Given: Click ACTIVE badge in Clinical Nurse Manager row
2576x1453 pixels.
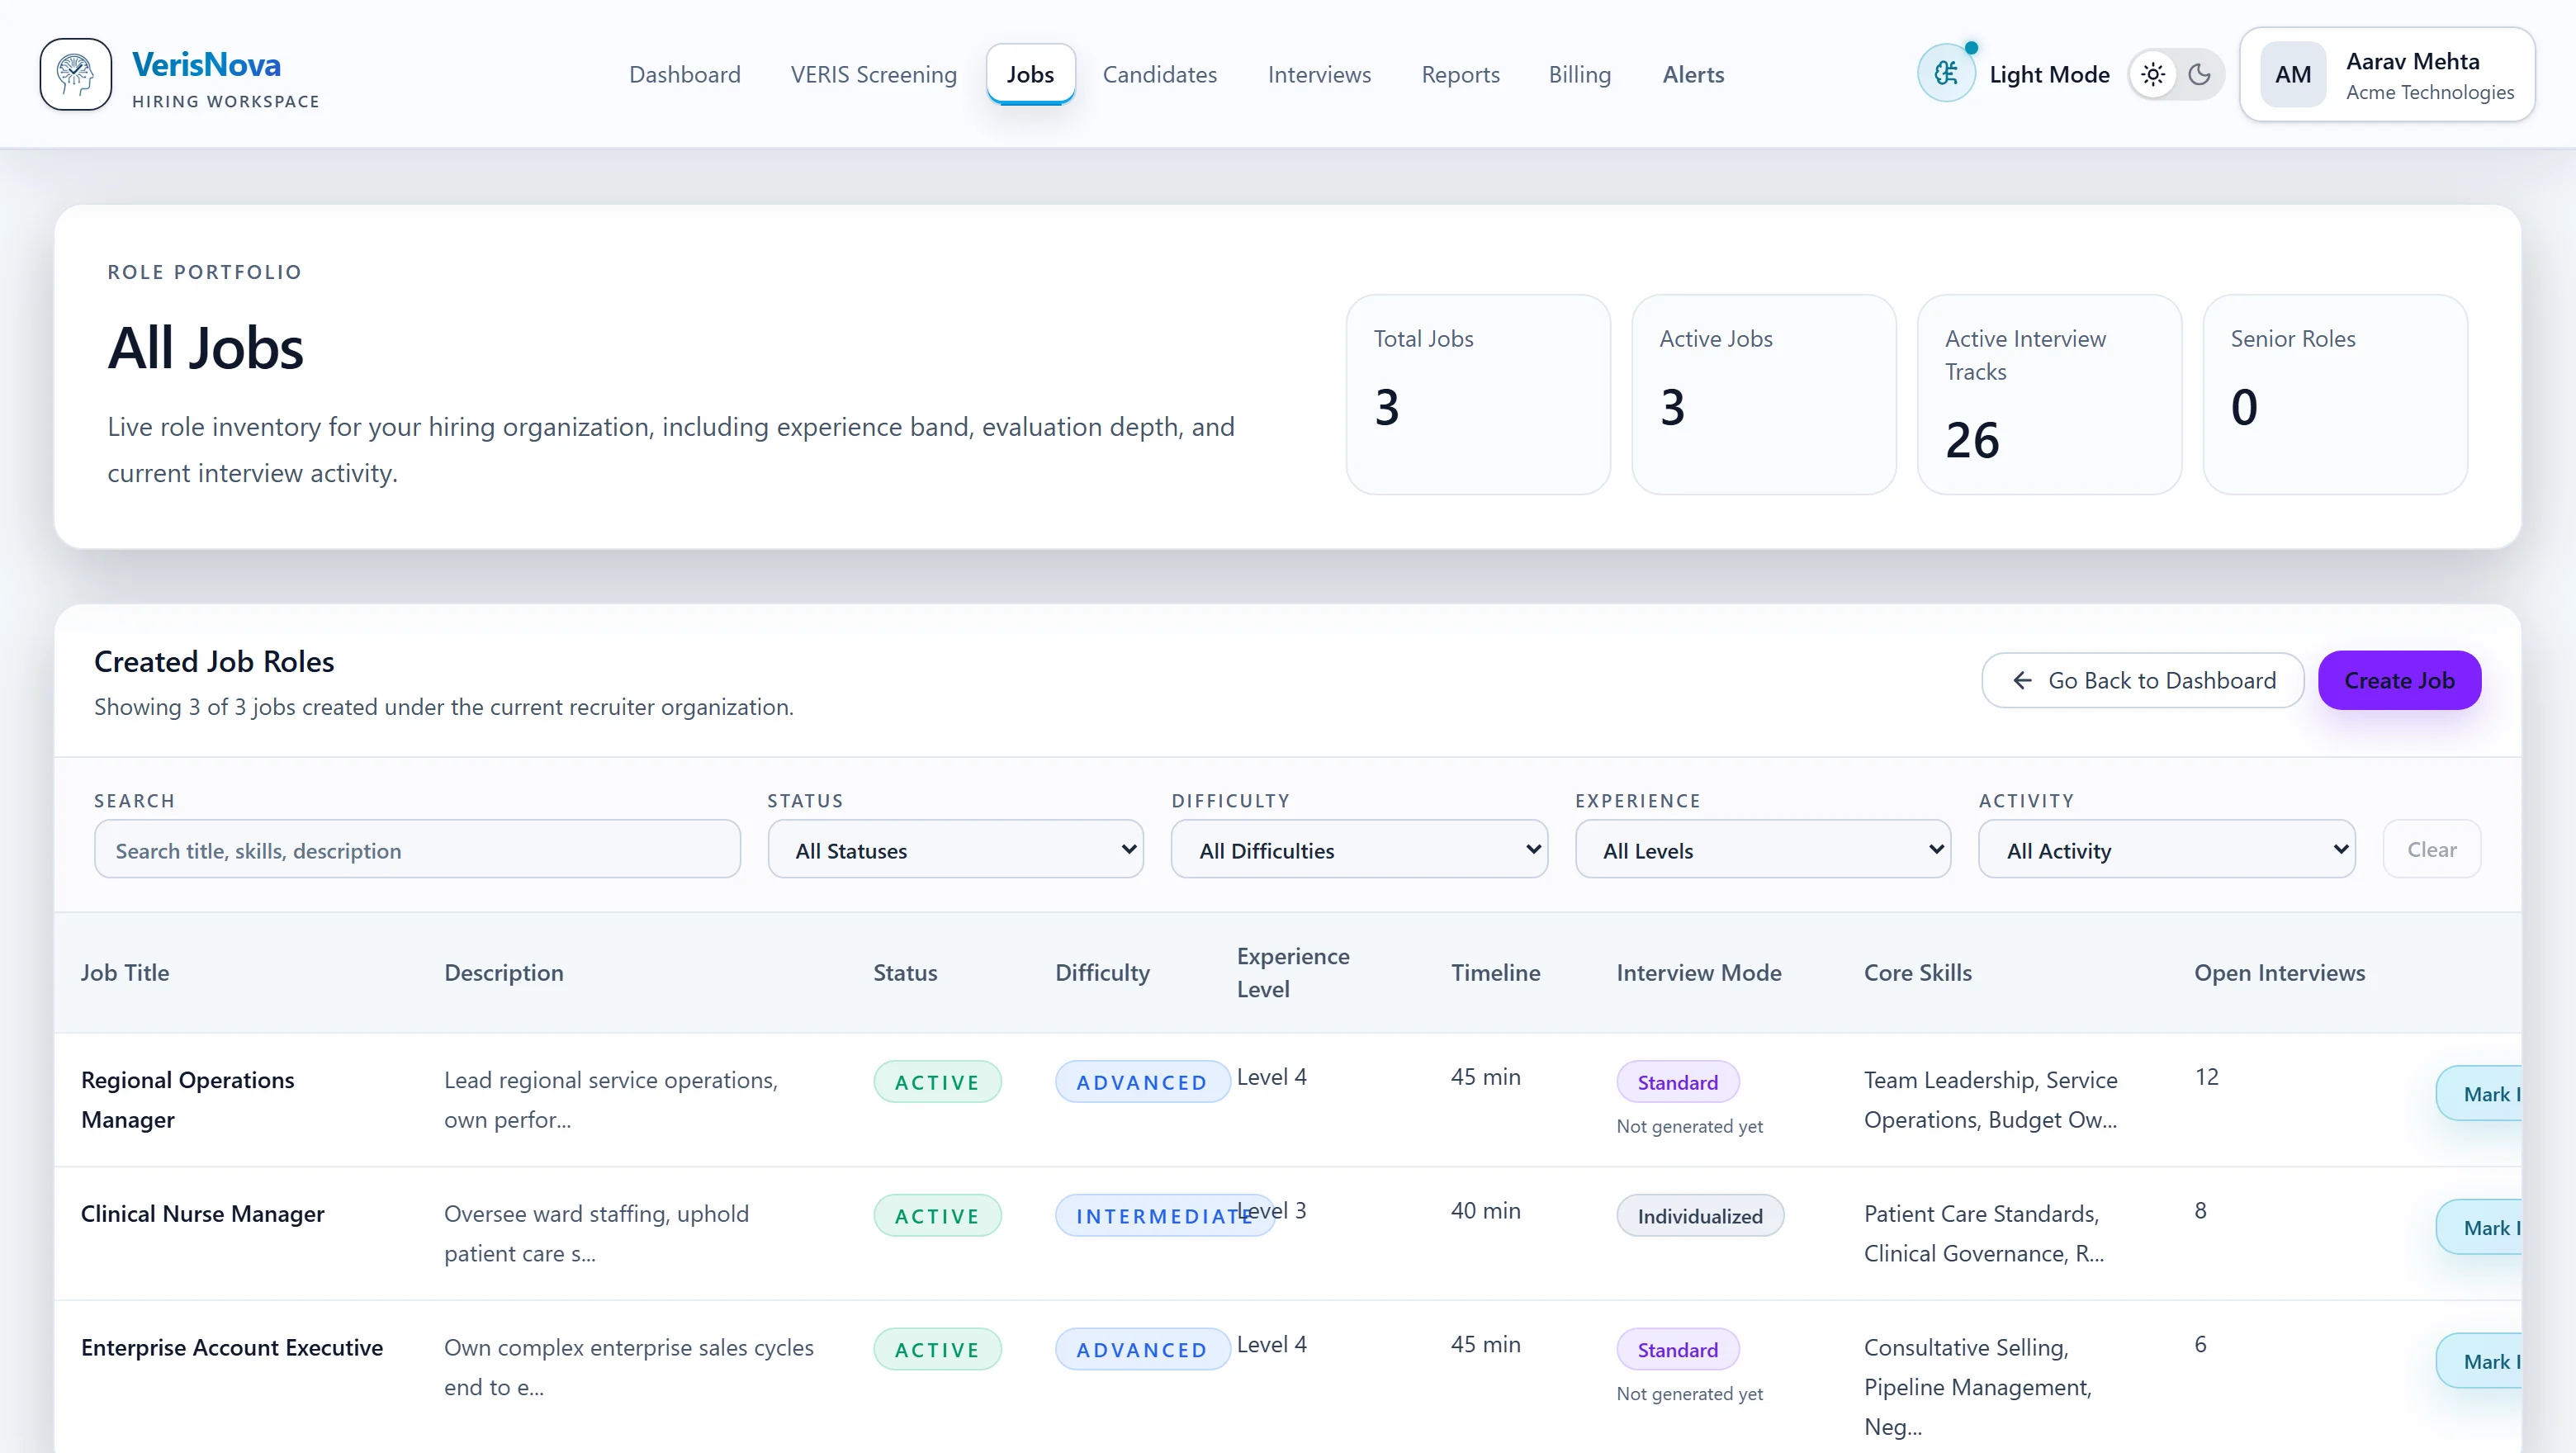Looking at the screenshot, I should [937, 1215].
